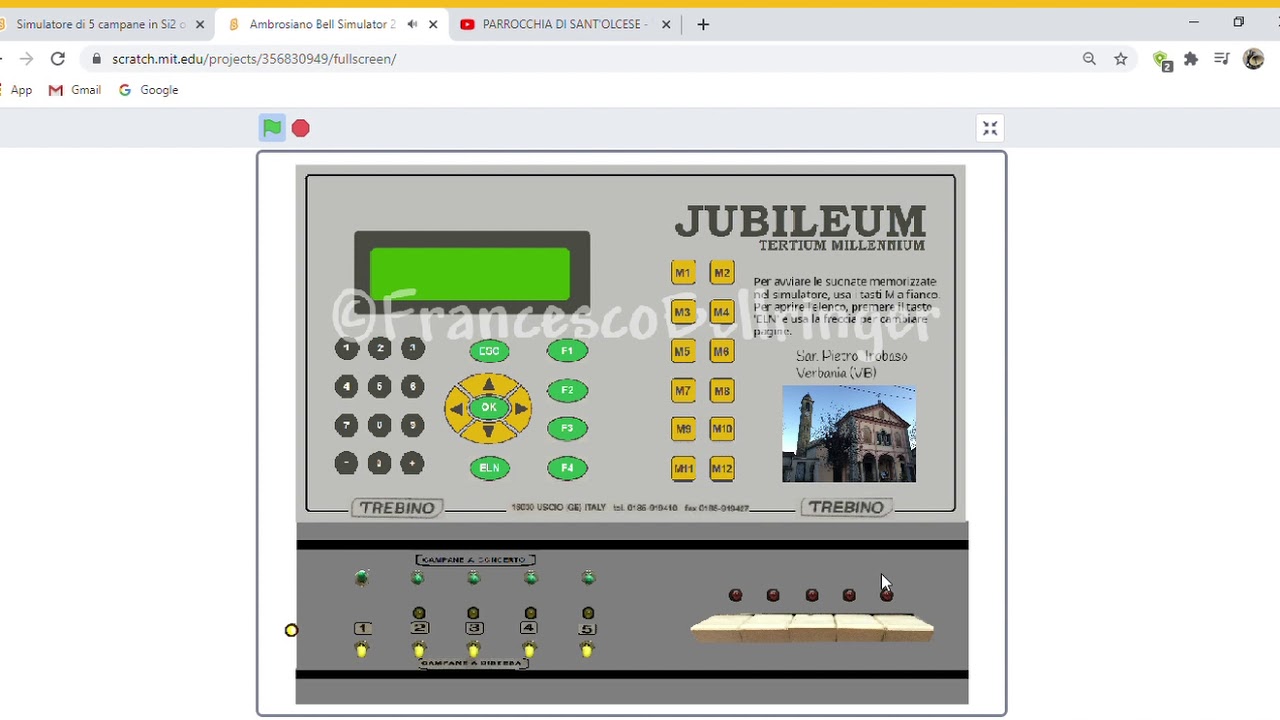Tap keypad digit 5 on the Jubileum panel

[379, 386]
